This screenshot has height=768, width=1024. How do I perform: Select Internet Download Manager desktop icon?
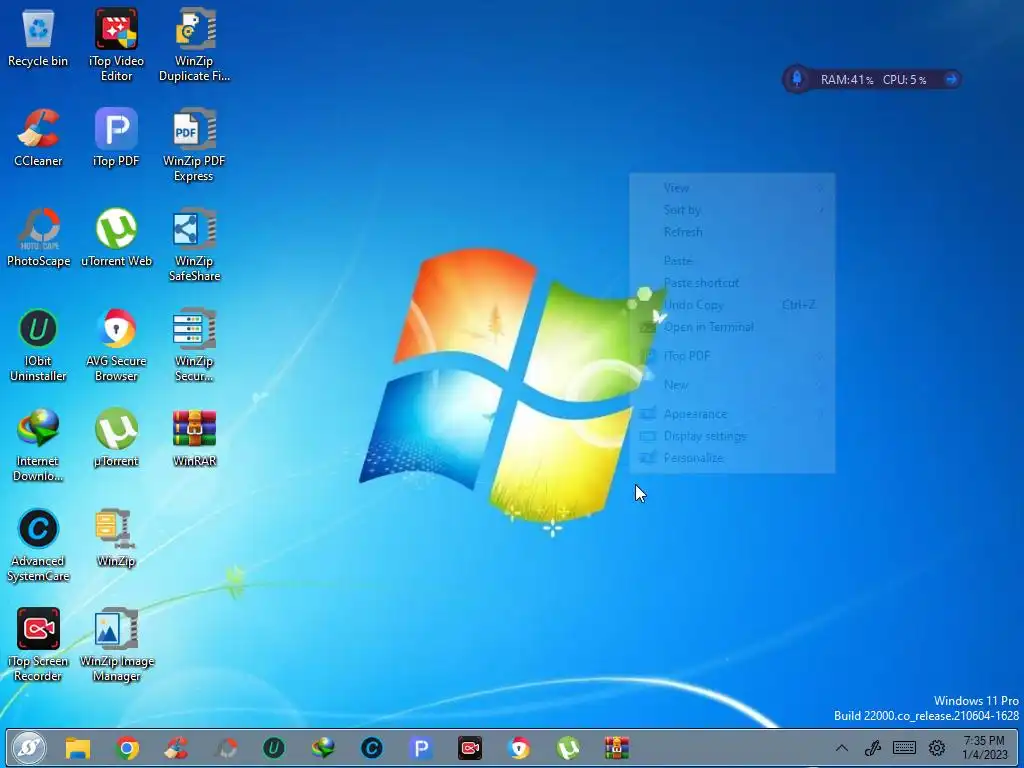38,445
